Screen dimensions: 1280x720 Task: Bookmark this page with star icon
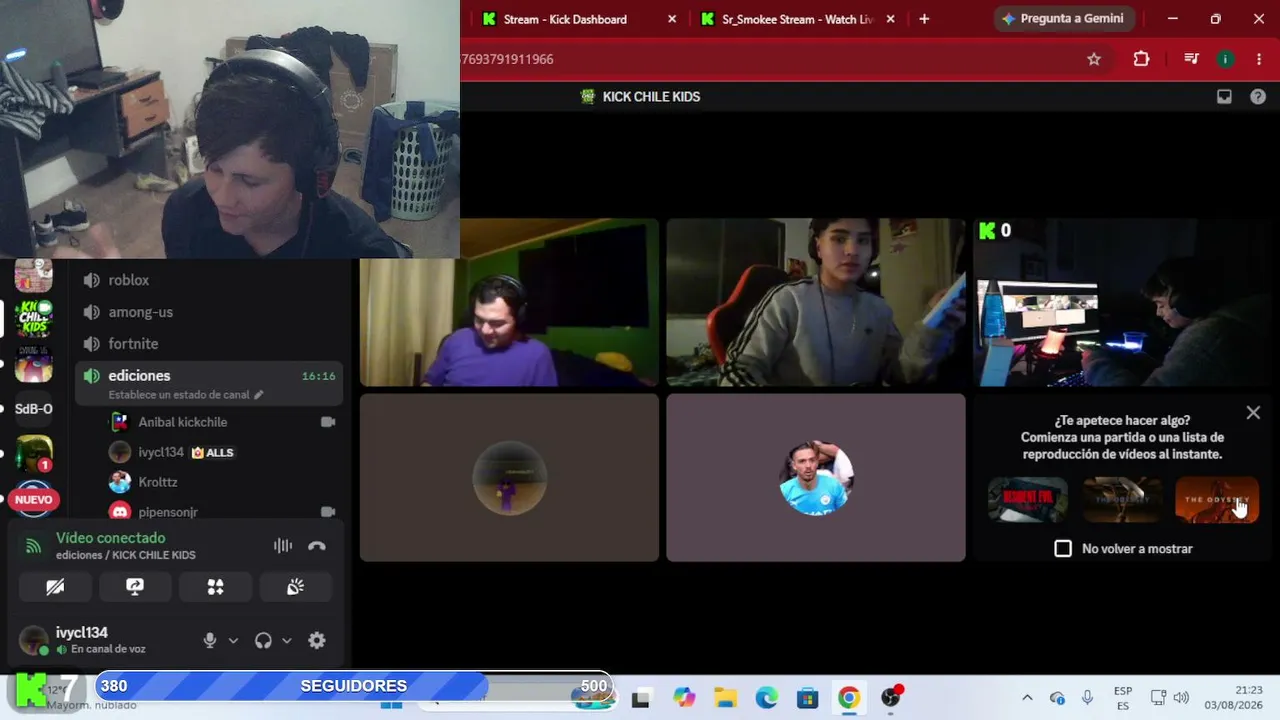(1094, 59)
